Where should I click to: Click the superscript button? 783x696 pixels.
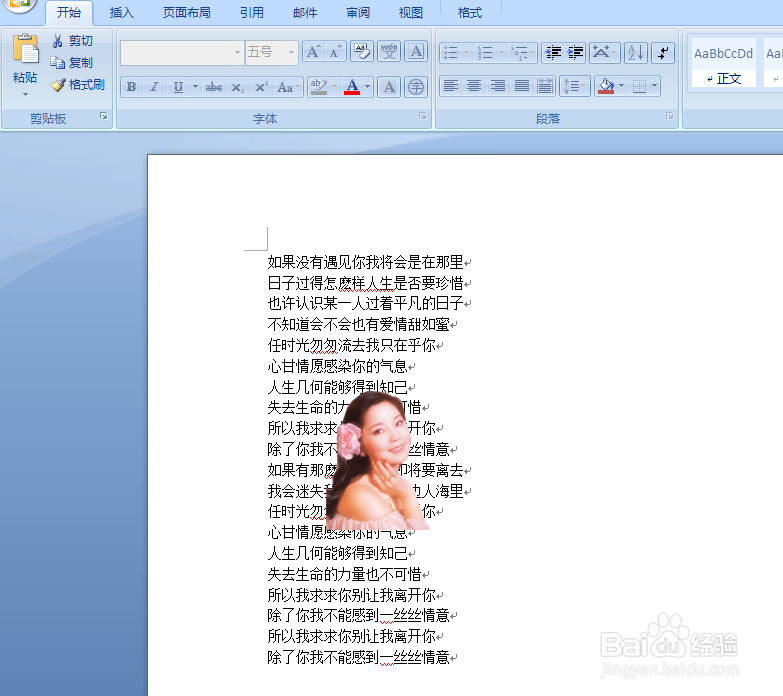[x=261, y=87]
